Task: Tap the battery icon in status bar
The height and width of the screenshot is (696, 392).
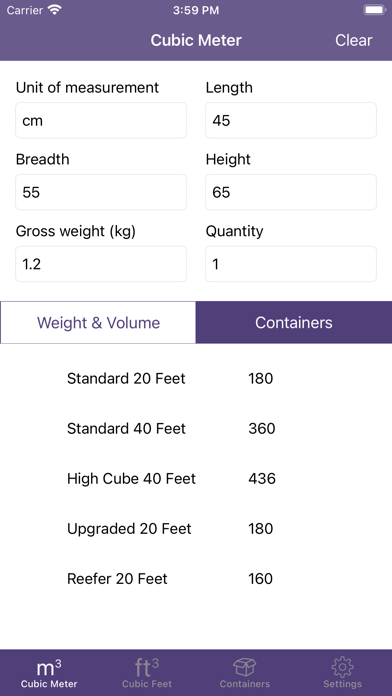Action: coord(374,10)
